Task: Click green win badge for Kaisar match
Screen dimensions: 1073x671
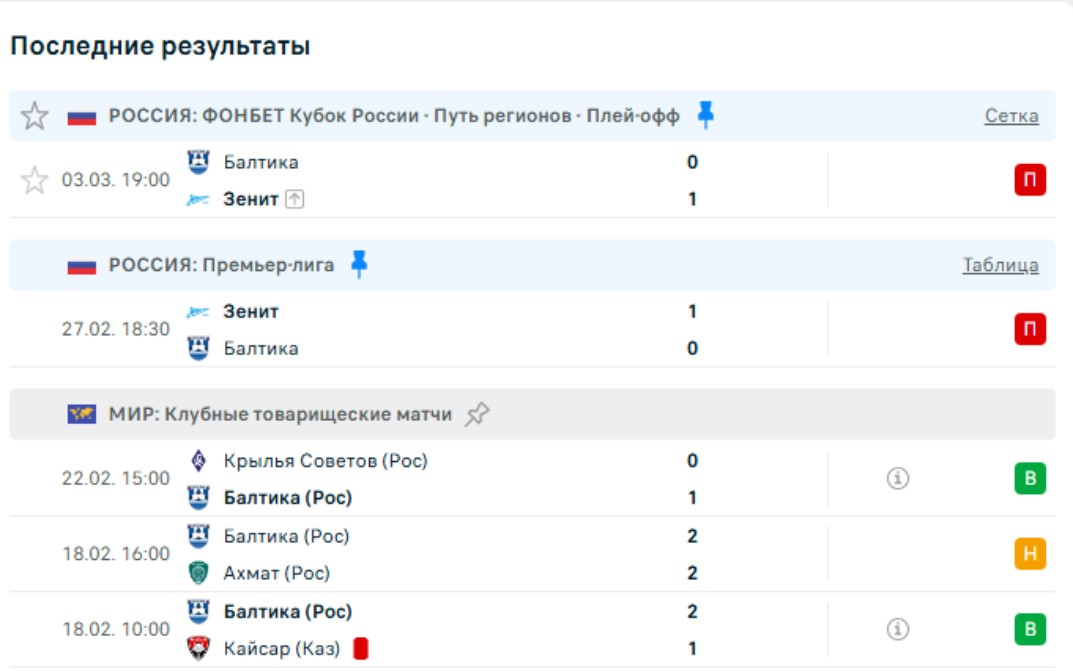Action: pyautogui.click(x=1030, y=629)
